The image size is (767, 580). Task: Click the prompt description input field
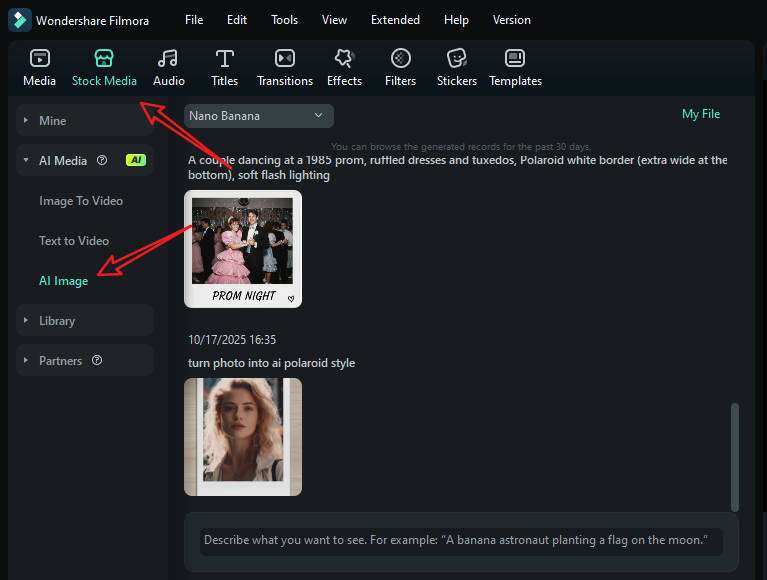pos(461,540)
